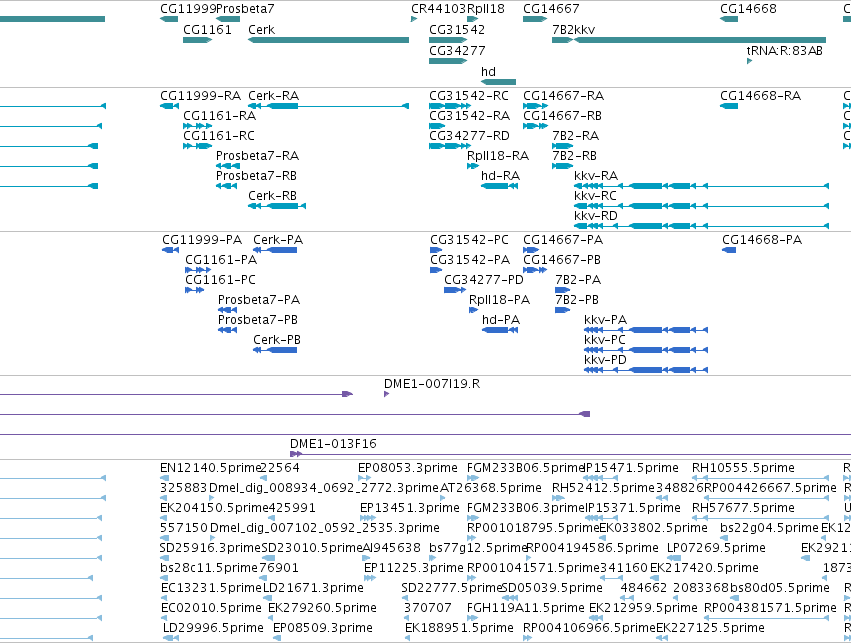Screen dimensions: 851x643
Task: Select the kkv-RC transcript
Action: click(701, 206)
